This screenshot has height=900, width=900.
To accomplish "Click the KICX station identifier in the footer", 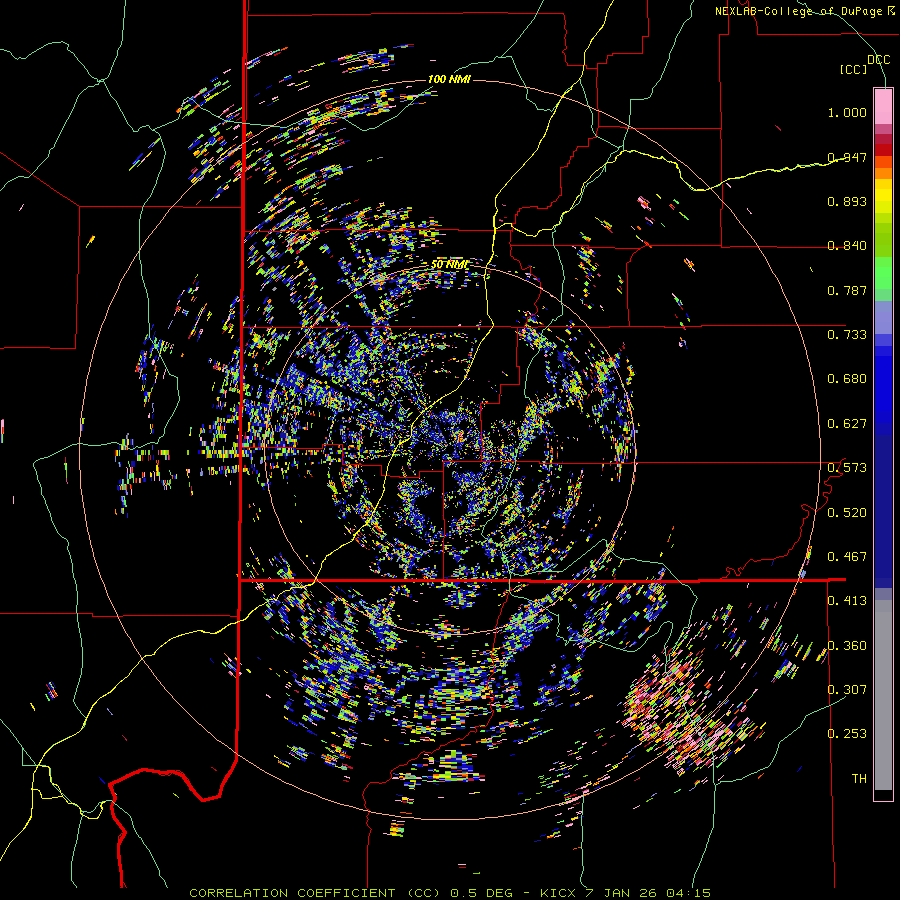I will pos(558,893).
